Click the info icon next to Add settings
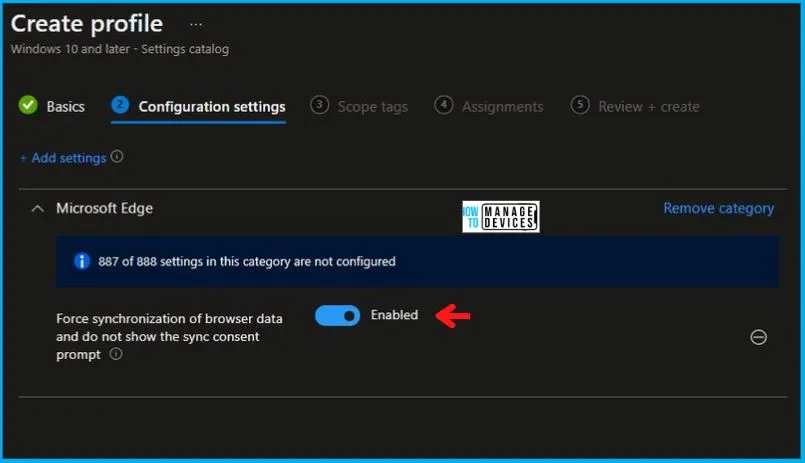 tap(117, 157)
